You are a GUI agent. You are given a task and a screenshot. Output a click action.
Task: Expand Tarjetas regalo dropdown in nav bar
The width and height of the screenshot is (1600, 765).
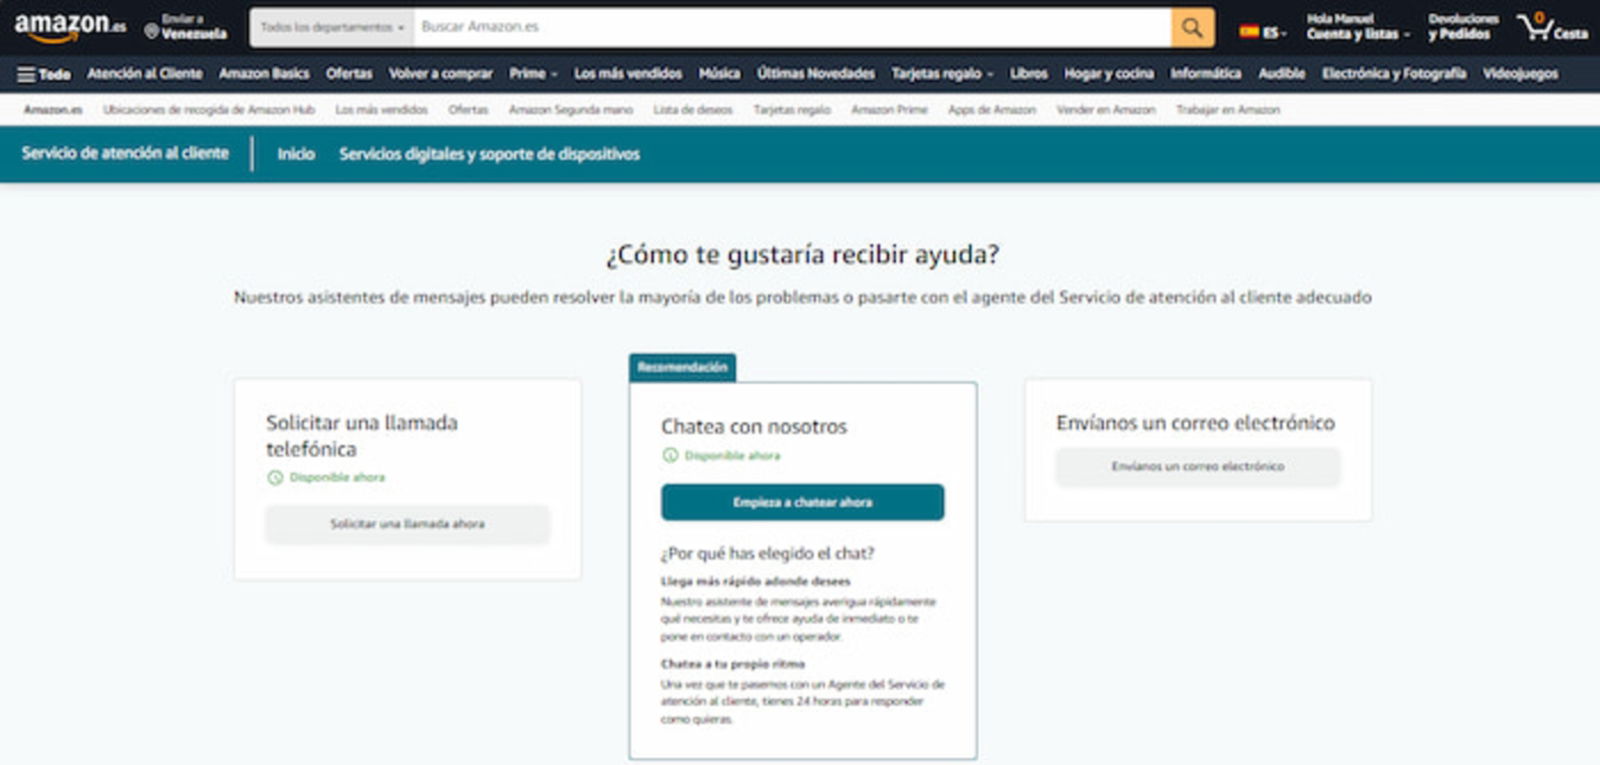942,74
